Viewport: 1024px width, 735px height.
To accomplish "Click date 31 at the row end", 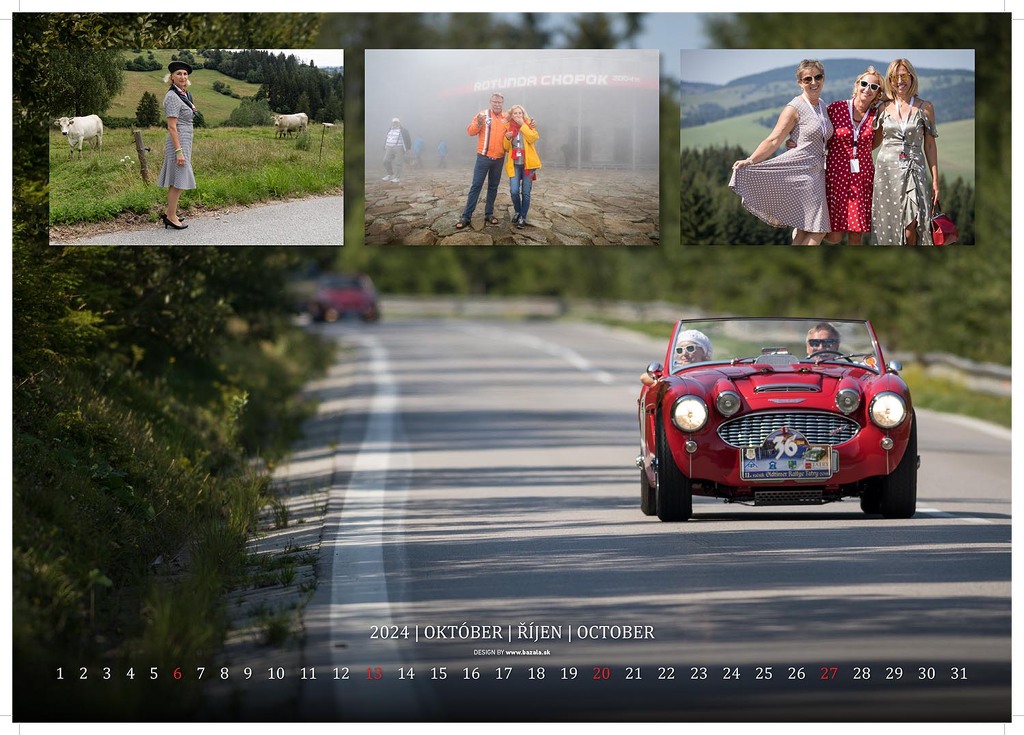I will [x=959, y=674].
